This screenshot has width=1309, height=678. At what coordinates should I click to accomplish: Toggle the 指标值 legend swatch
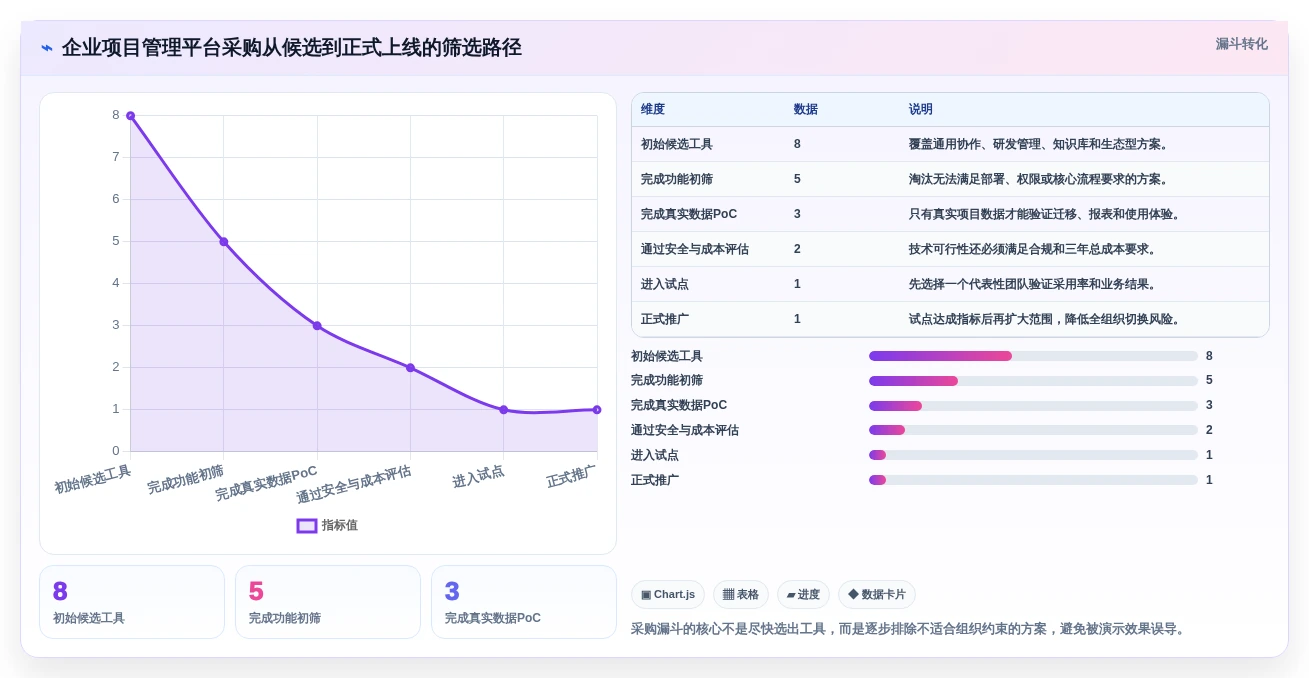coord(307,525)
